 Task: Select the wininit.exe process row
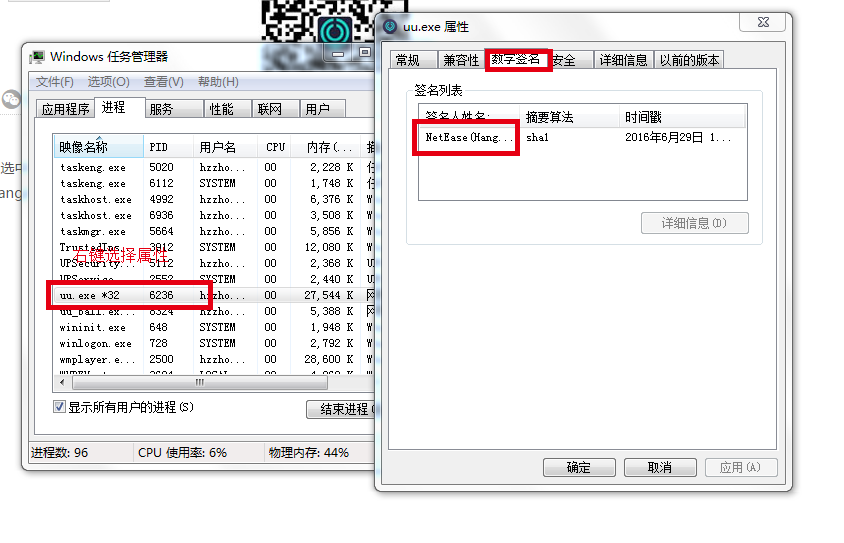tap(214, 327)
